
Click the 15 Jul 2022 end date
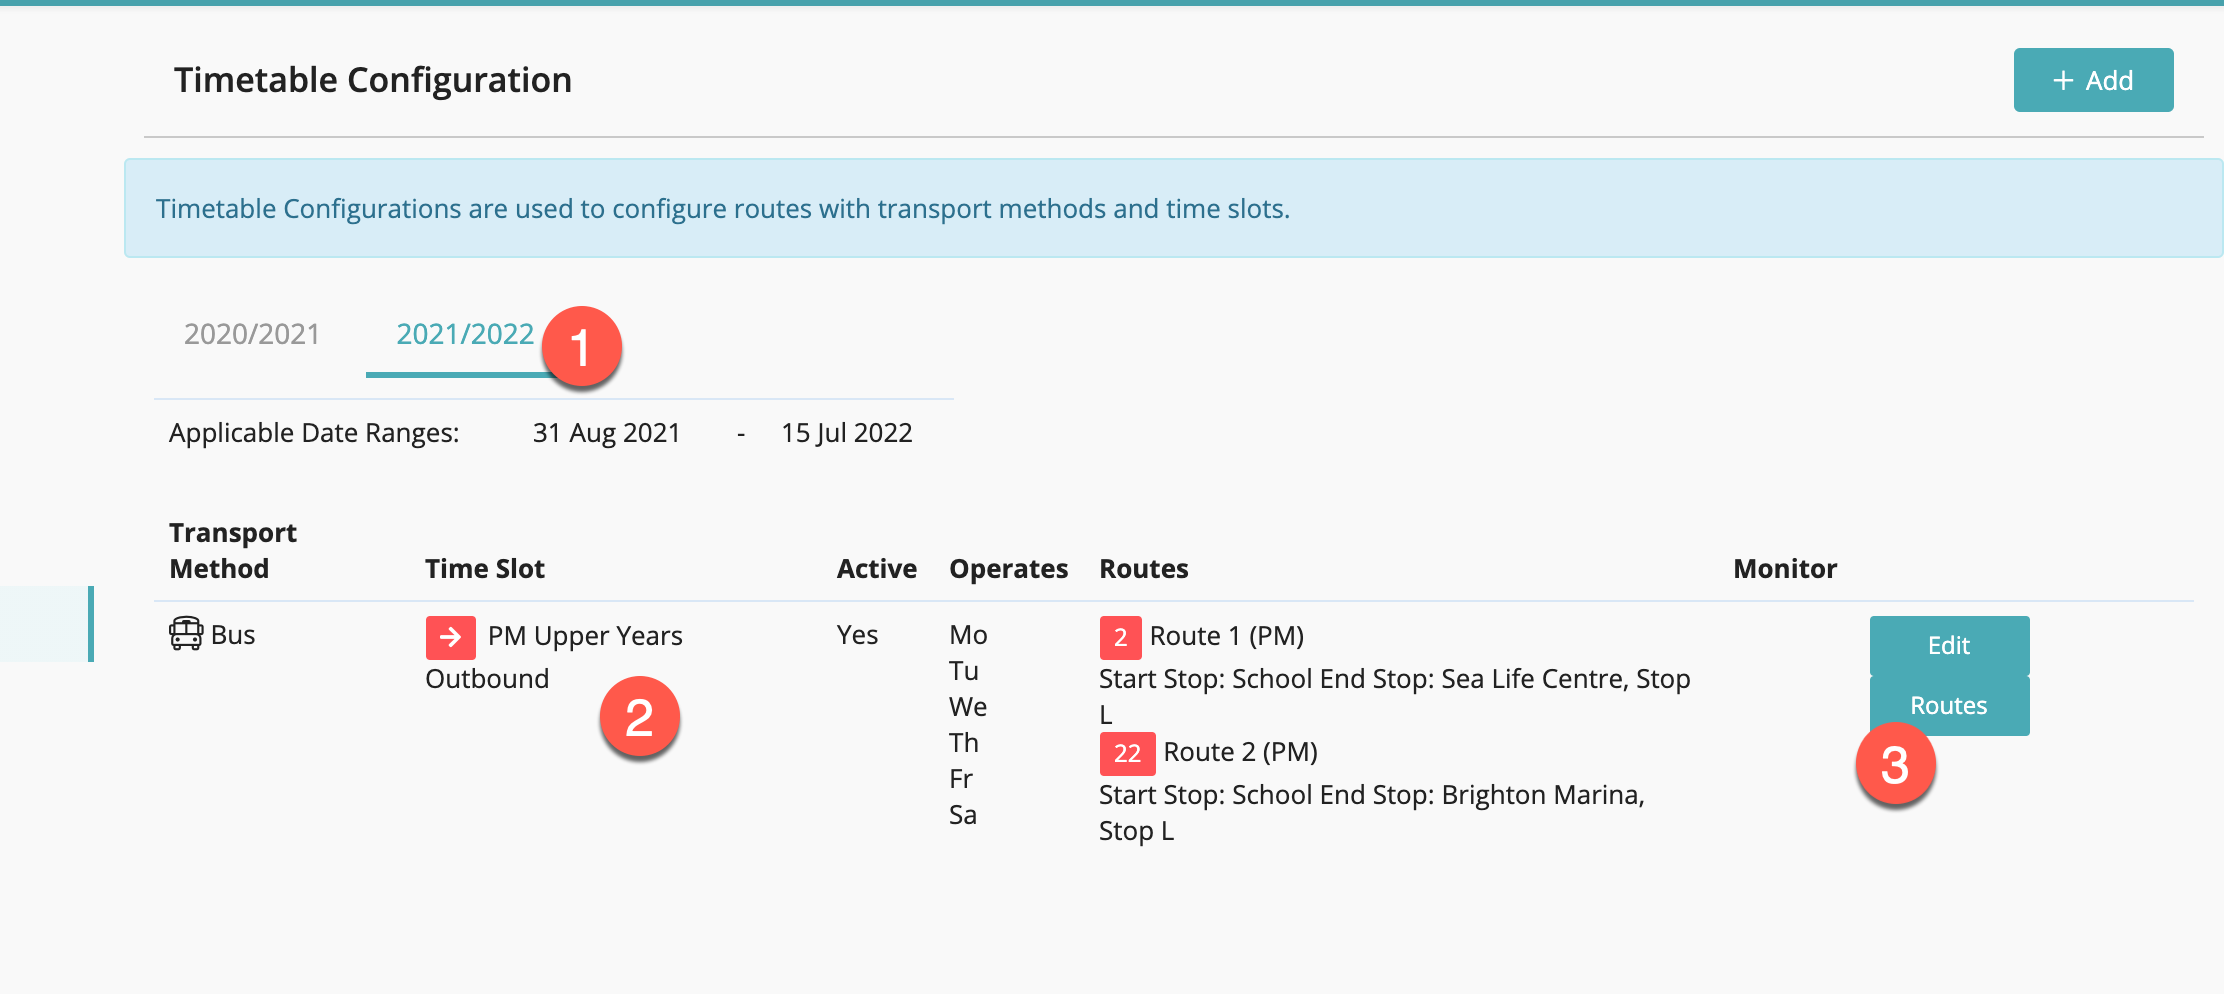coord(846,433)
